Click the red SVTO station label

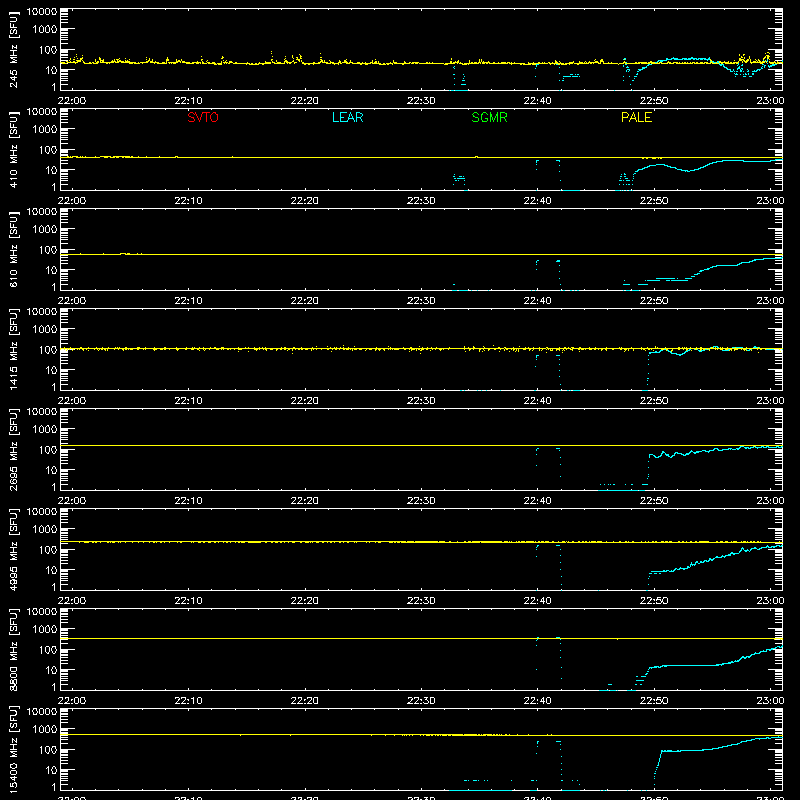[x=203, y=117]
